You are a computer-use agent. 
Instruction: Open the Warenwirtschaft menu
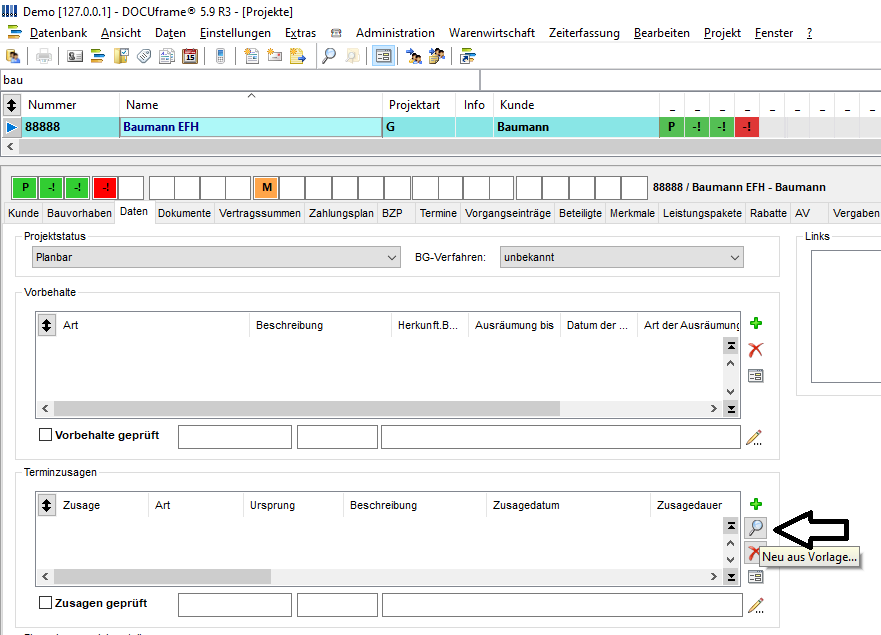[492, 33]
